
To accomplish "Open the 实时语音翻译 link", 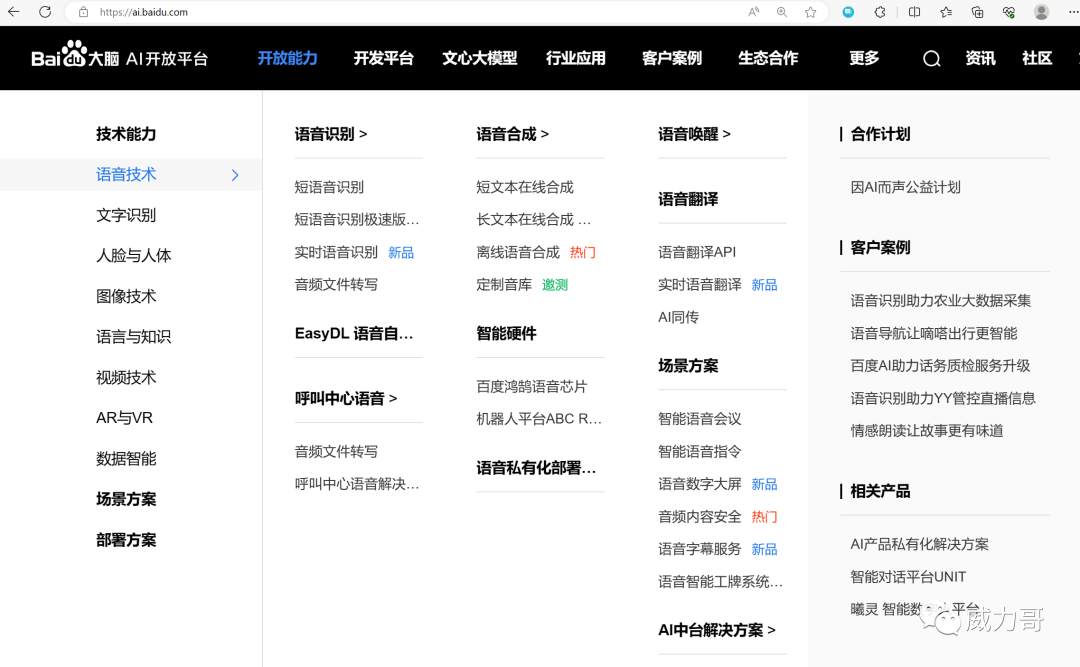I will point(700,285).
